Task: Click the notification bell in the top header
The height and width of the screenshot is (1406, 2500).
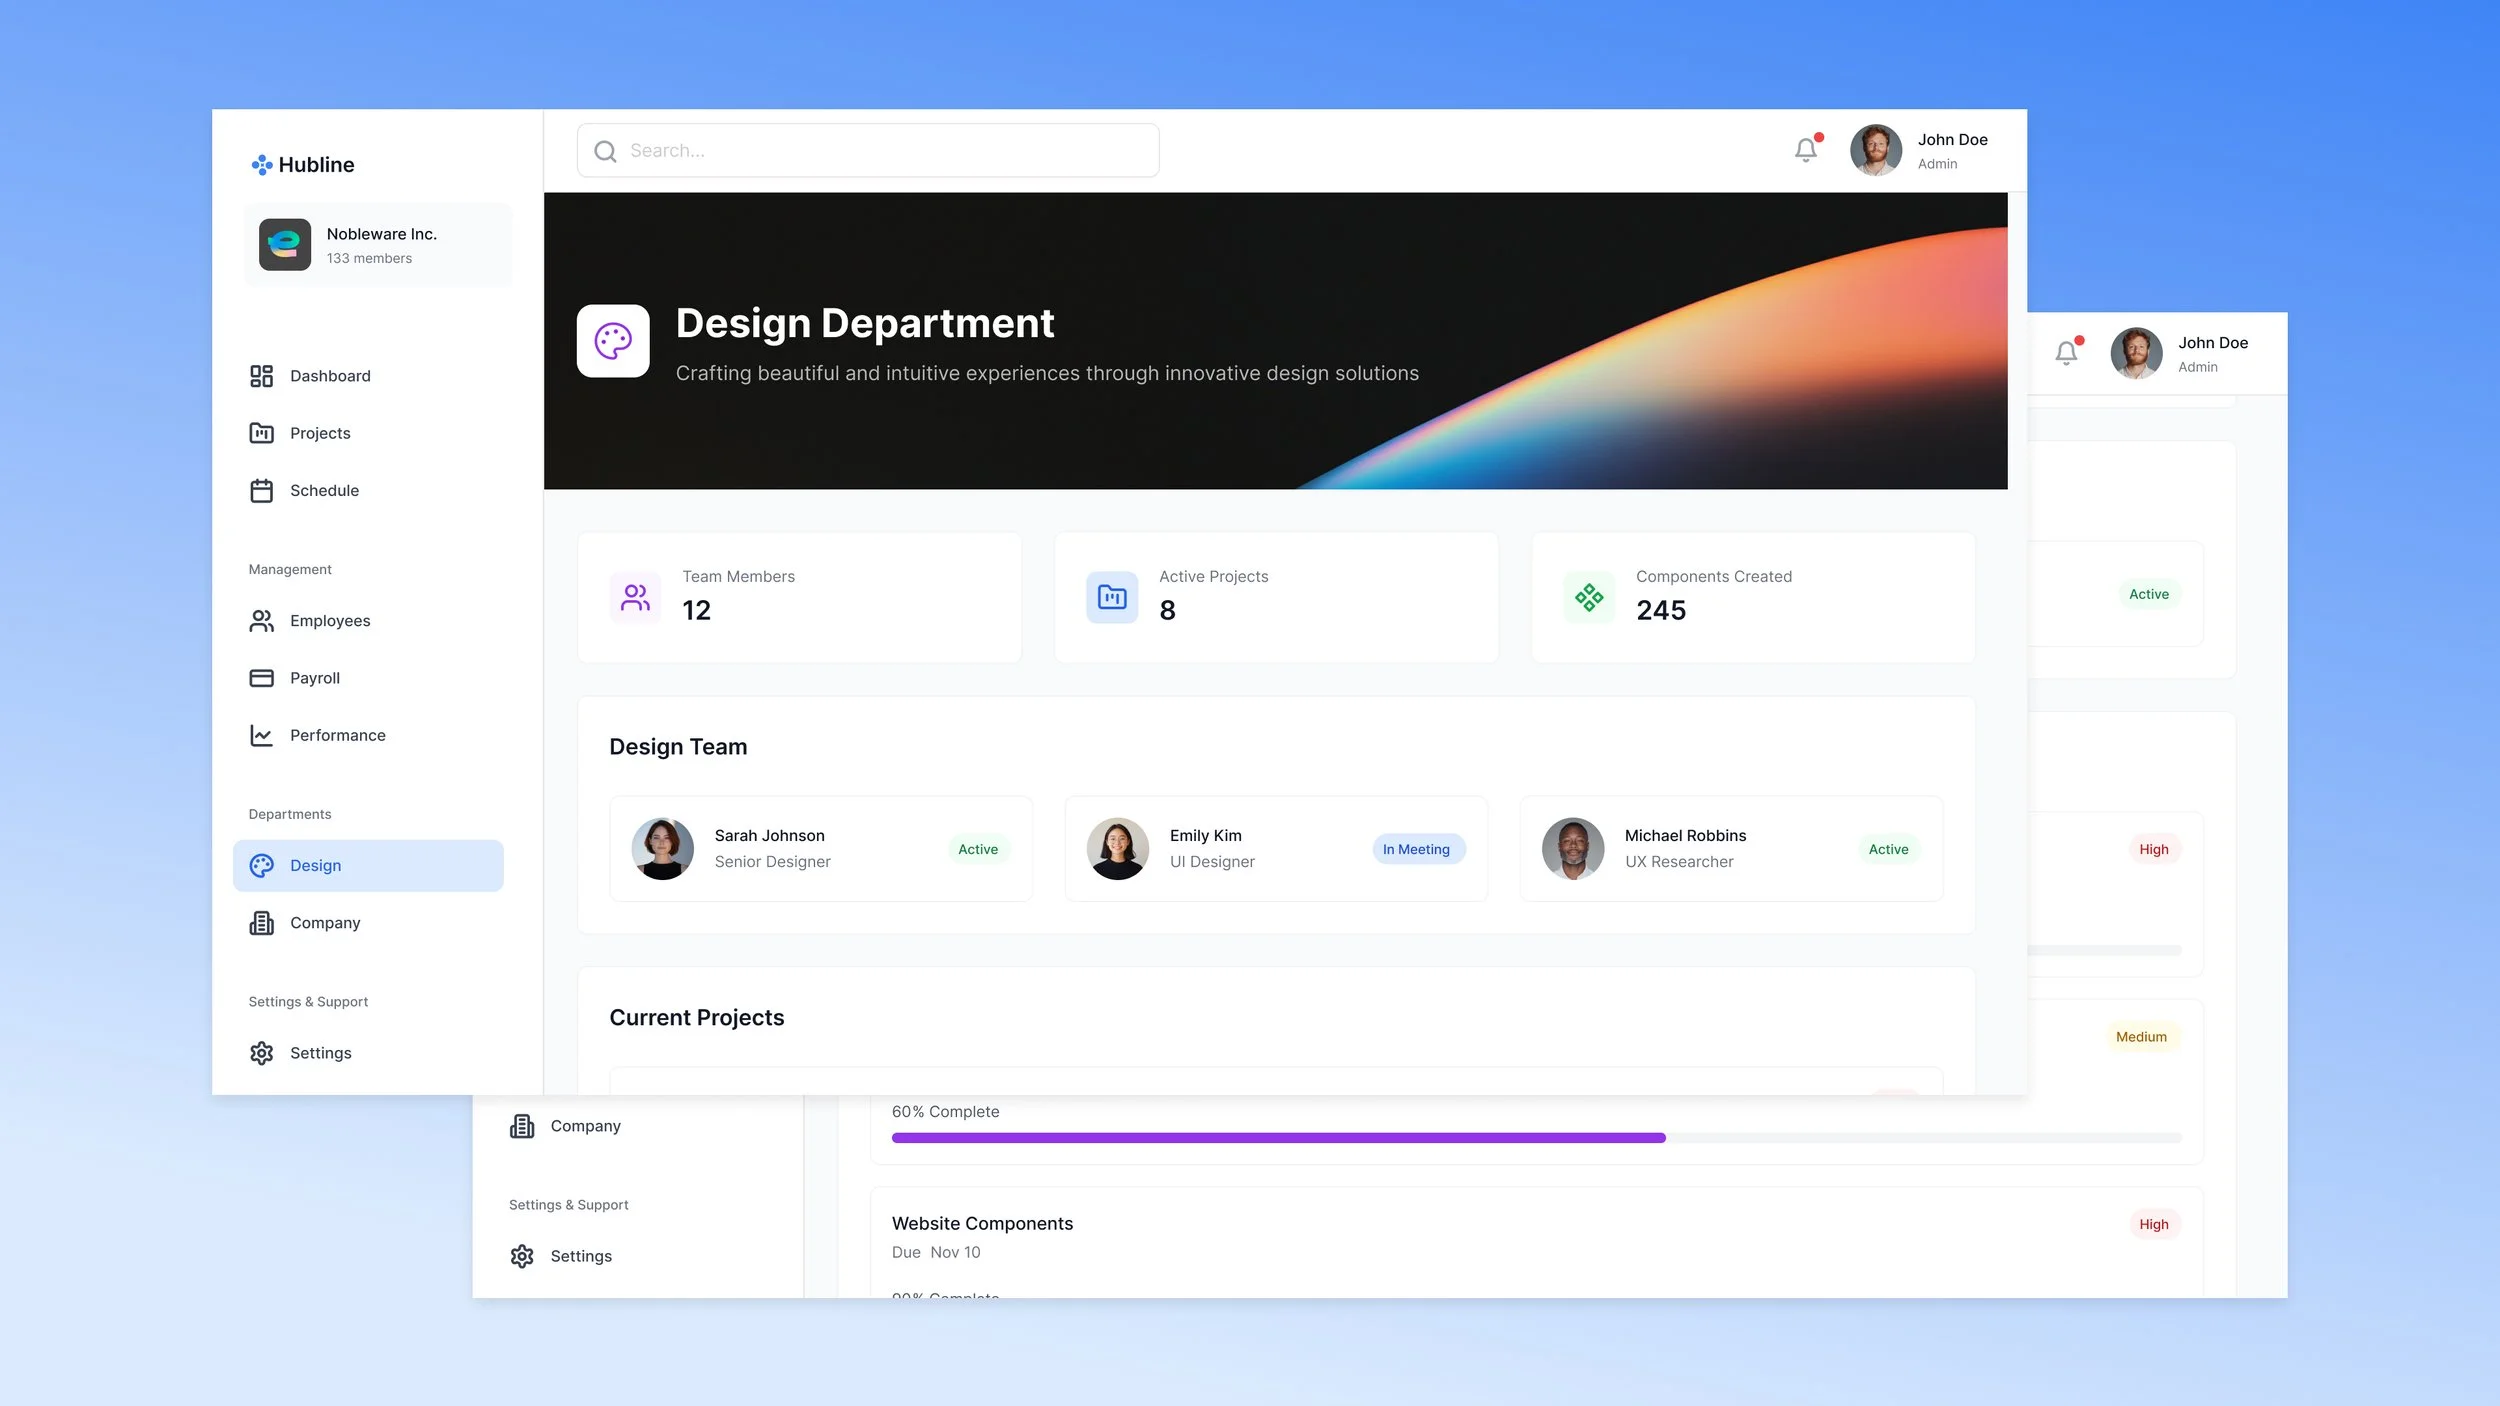Action: (x=1805, y=150)
